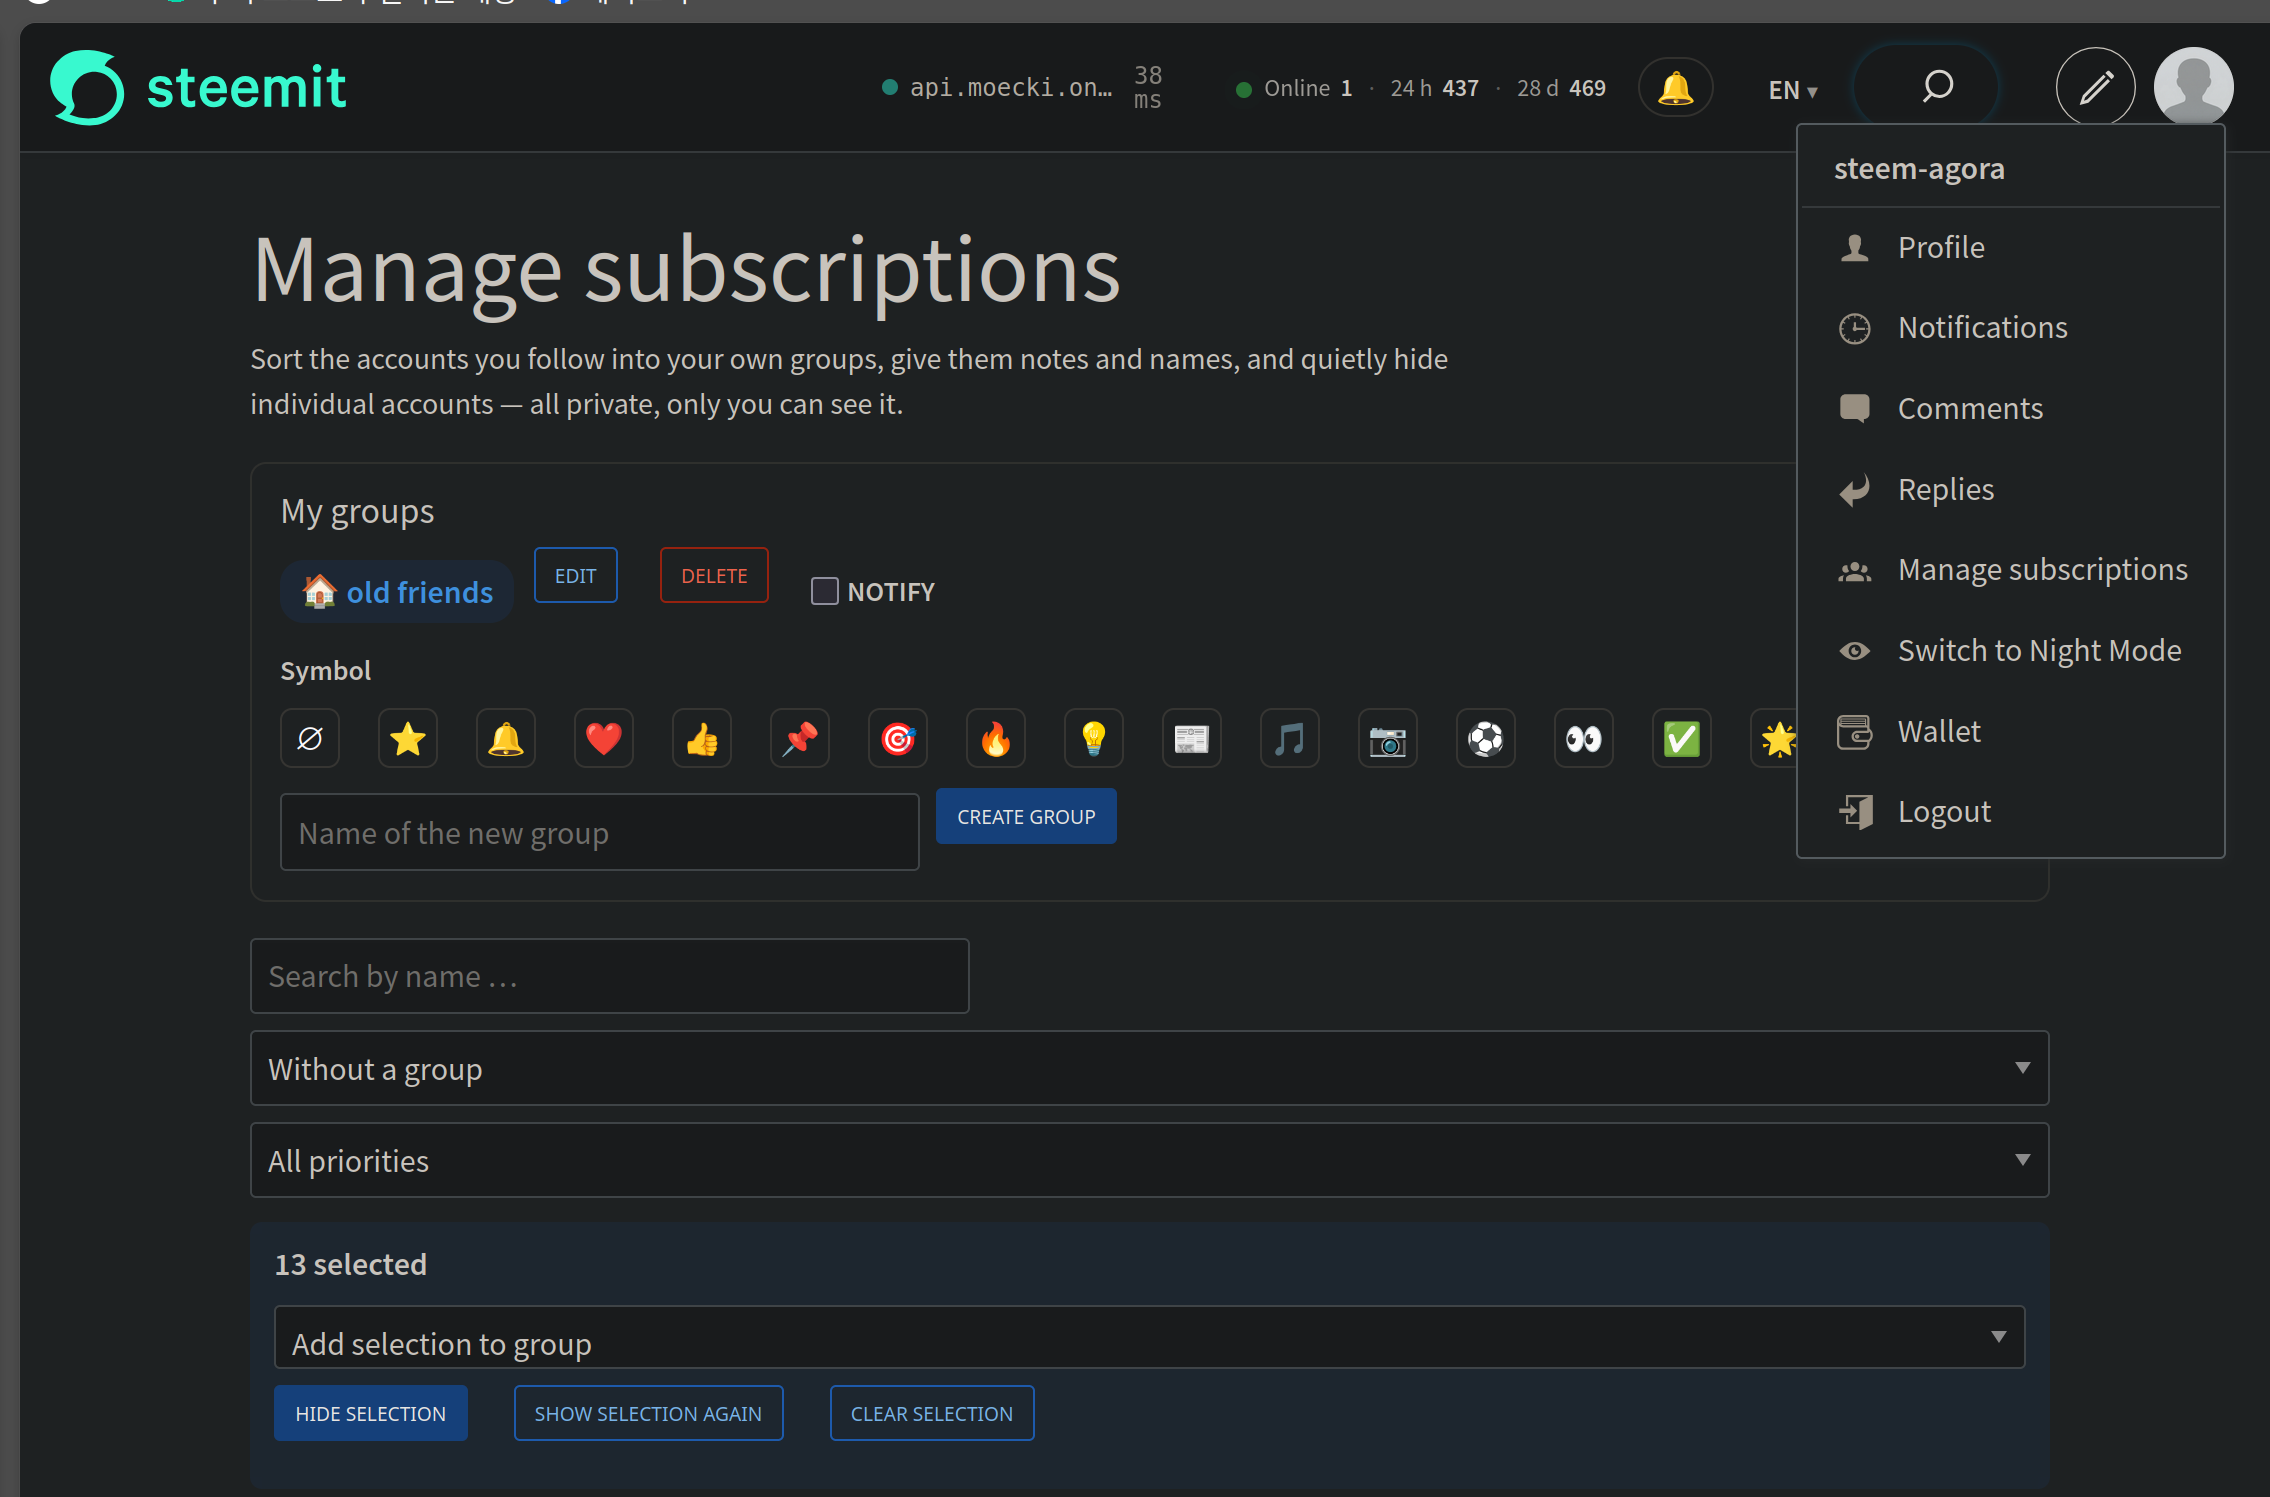Focus the 'Name of the new group' field
Image resolution: width=2270 pixels, height=1497 pixels.
tap(599, 832)
